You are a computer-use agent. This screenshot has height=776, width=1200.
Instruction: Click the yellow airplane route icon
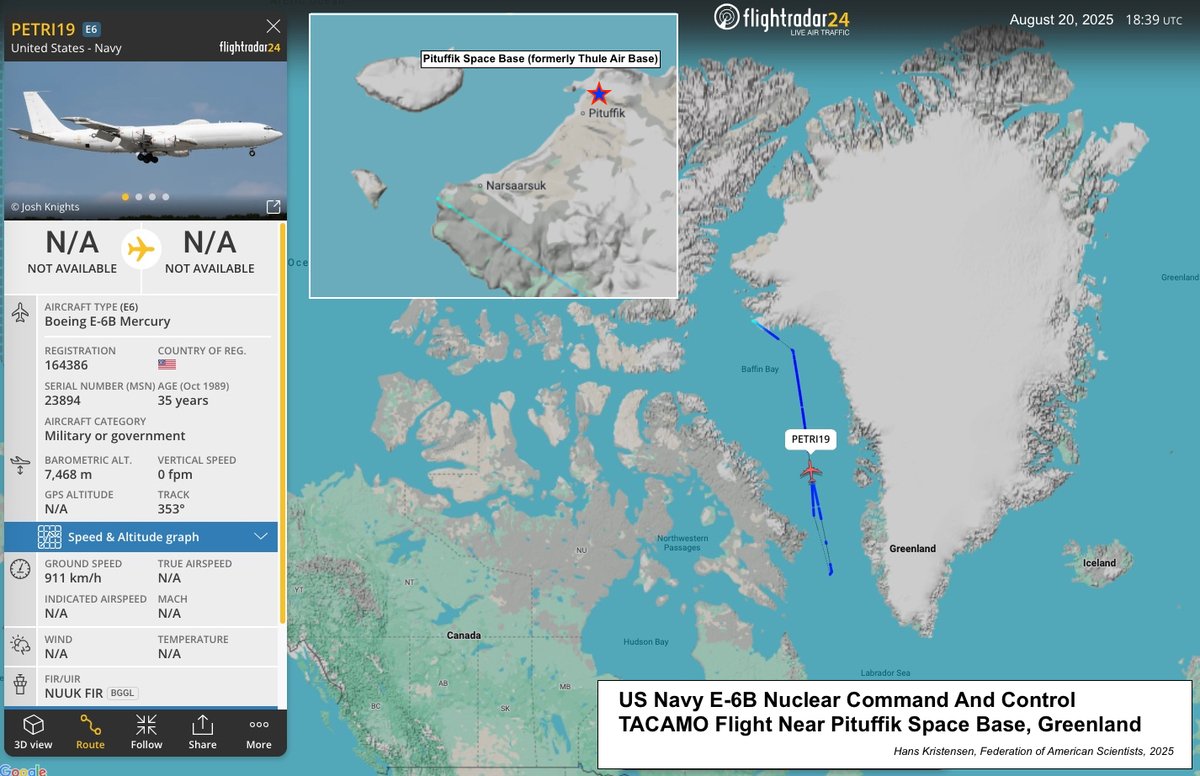pos(142,248)
